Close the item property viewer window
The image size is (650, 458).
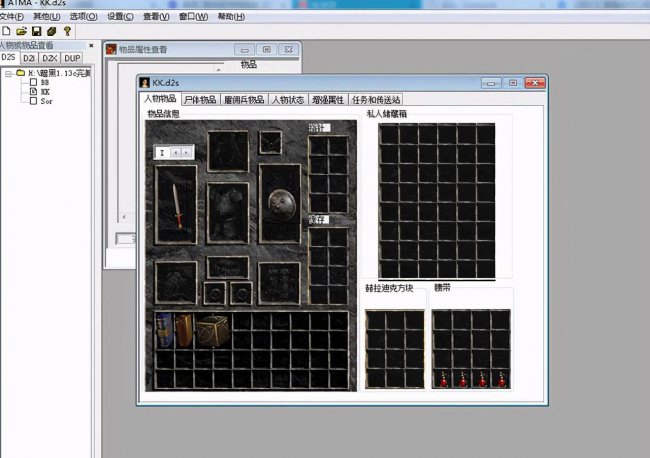[289, 50]
